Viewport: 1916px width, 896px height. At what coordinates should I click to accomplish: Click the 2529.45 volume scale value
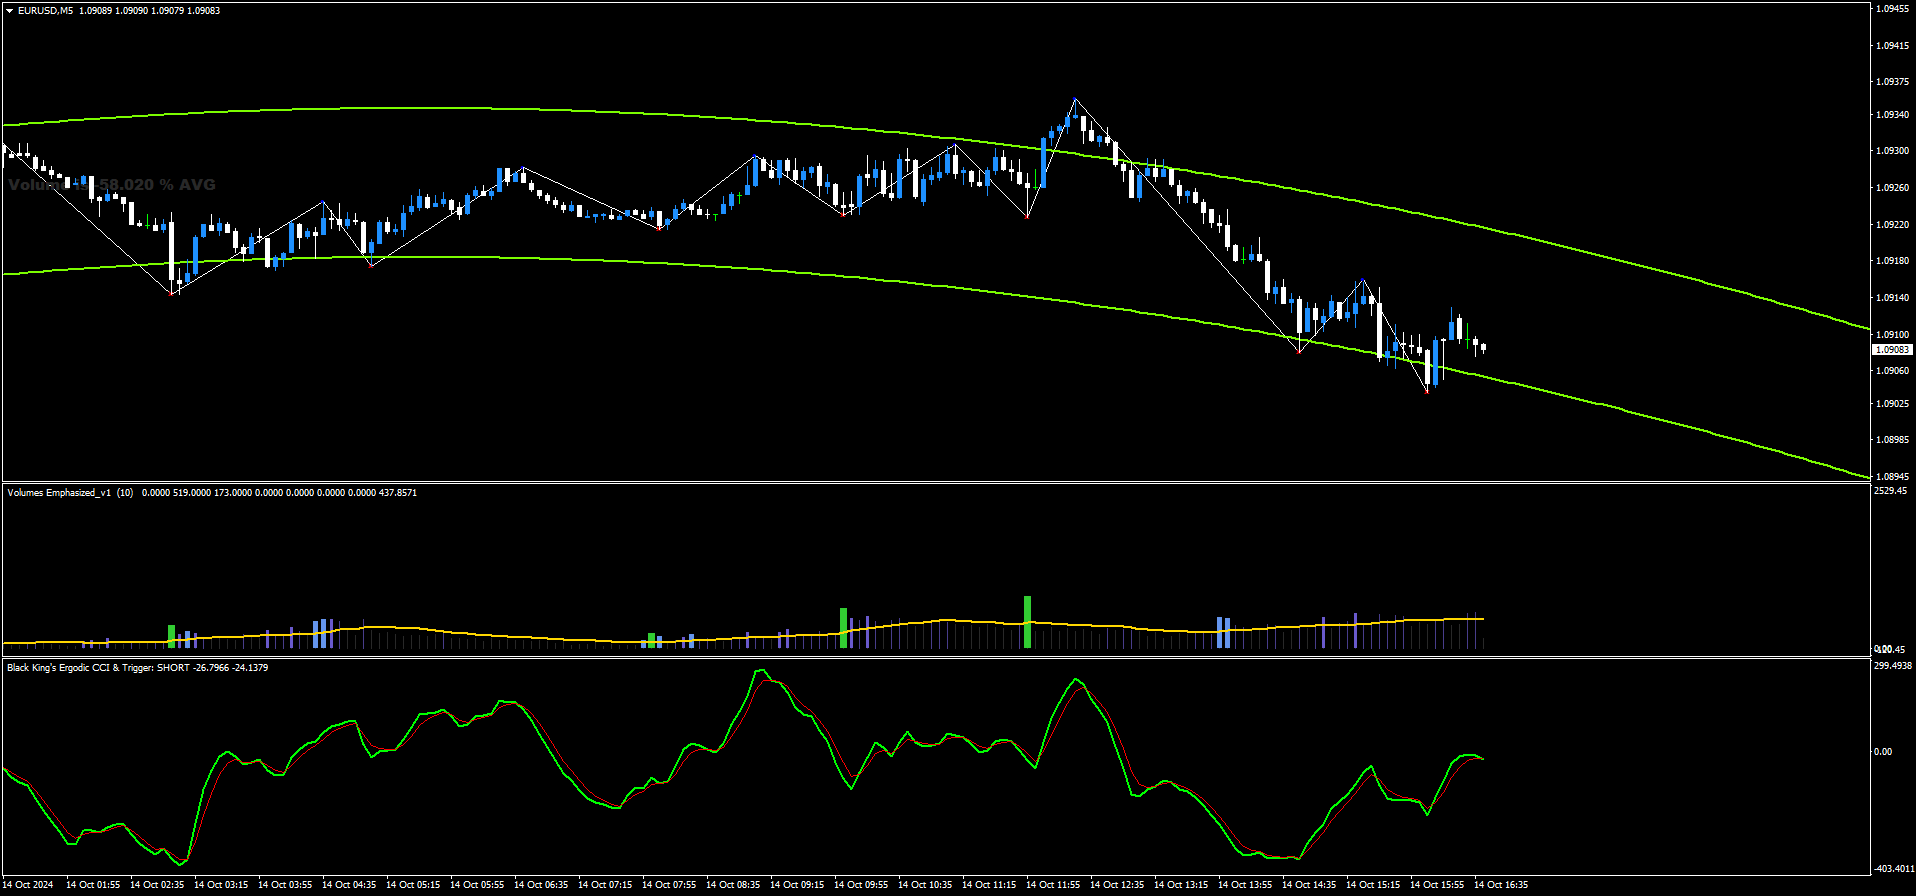(x=1891, y=491)
